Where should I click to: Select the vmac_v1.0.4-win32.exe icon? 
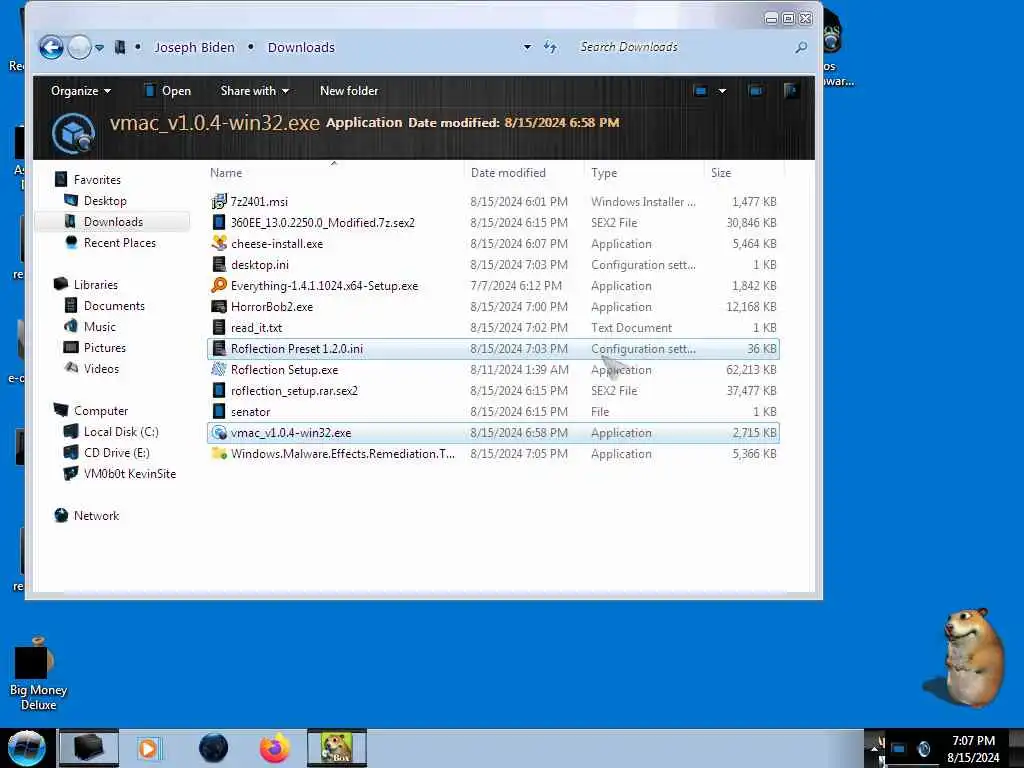tap(219, 432)
